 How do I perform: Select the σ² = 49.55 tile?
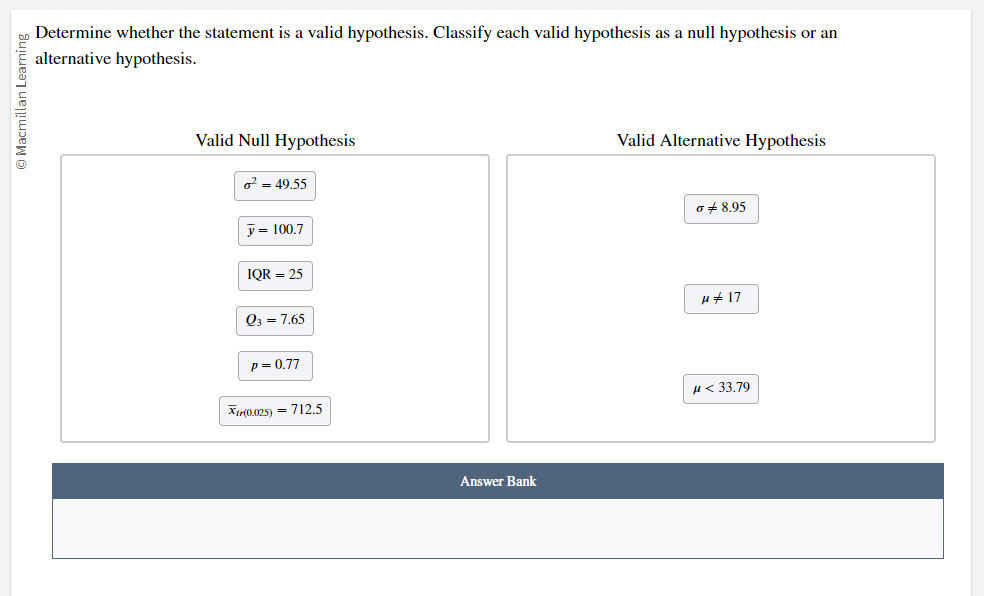[275, 185]
